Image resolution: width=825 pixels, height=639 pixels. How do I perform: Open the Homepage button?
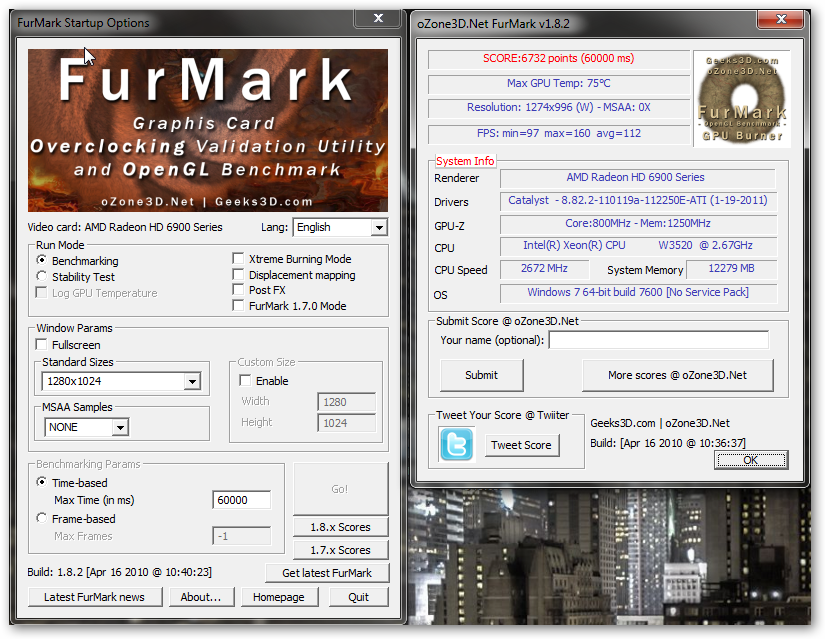[x=279, y=597]
